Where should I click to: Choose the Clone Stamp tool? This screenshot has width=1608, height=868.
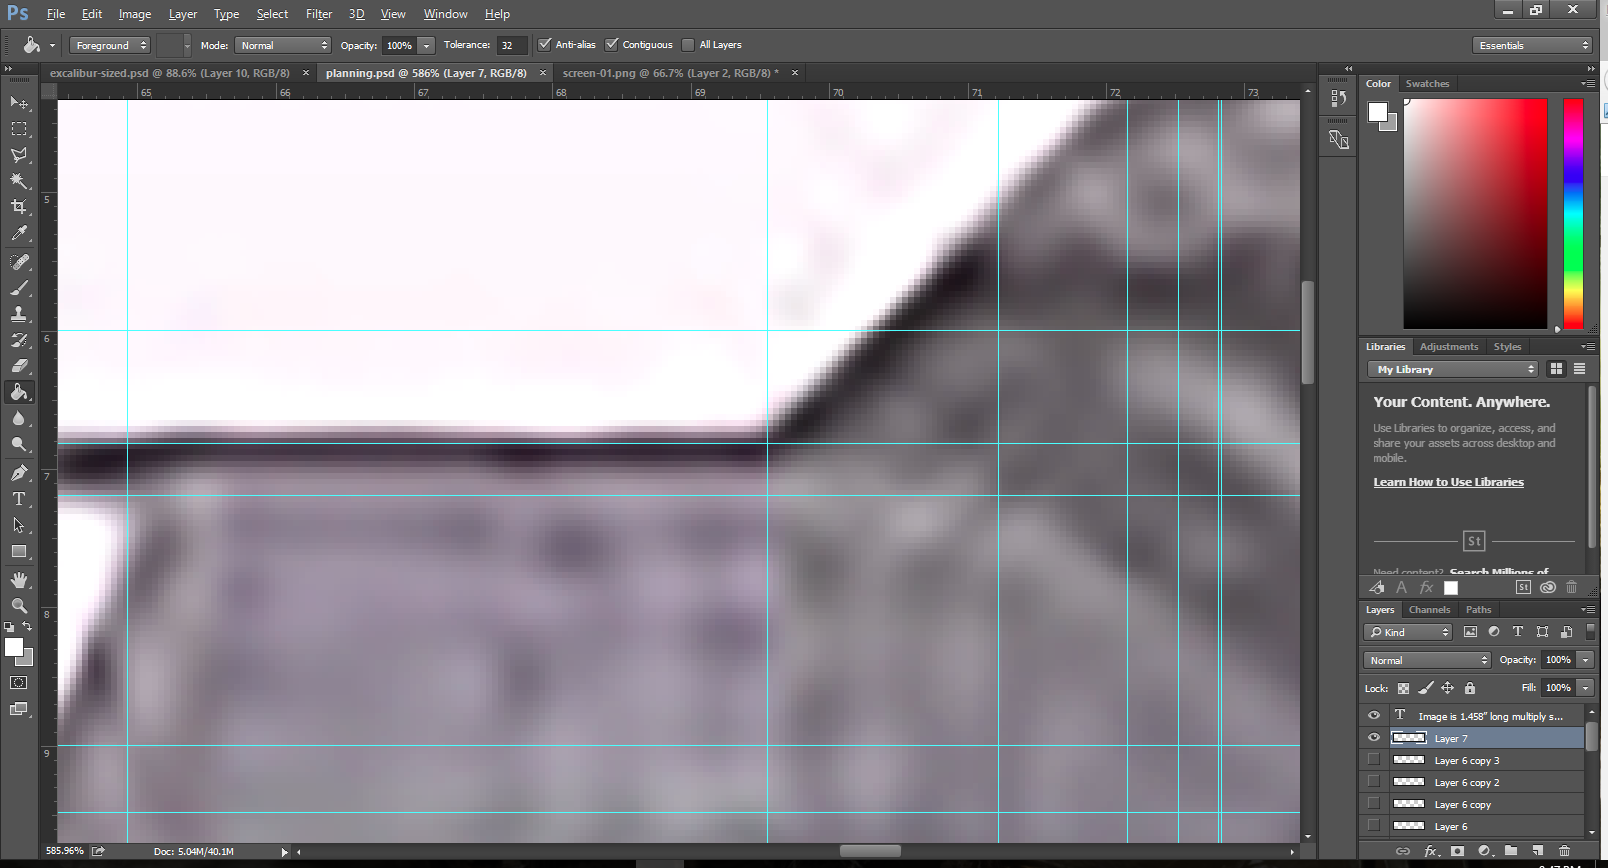click(x=19, y=314)
